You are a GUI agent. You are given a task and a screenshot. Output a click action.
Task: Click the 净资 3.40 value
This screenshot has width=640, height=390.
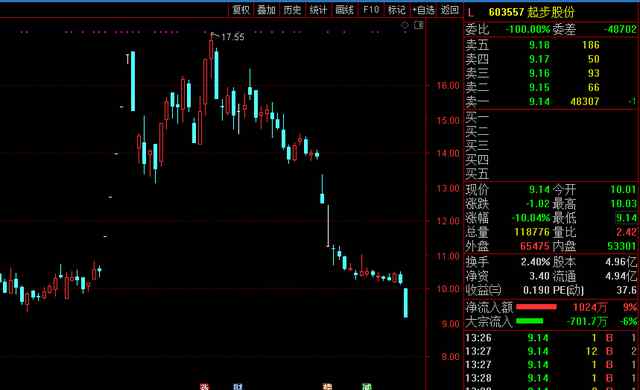539,276
